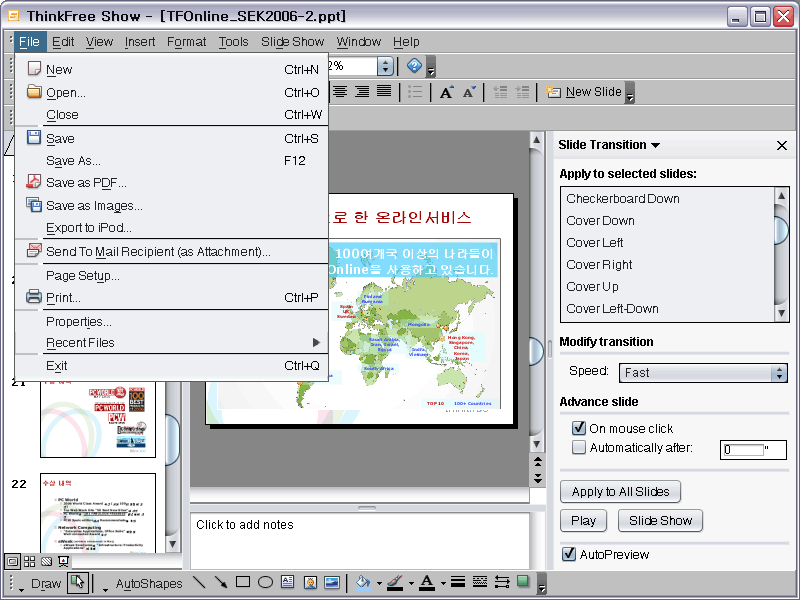
Task: Choose the Rectangle shape tool
Action: pyautogui.click(x=243, y=582)
